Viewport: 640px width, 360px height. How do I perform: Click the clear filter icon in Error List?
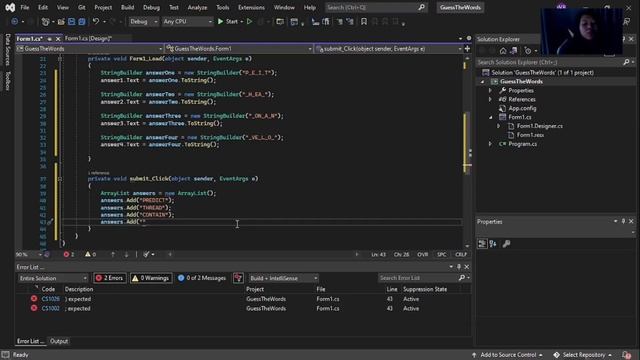tap(238, 278)
